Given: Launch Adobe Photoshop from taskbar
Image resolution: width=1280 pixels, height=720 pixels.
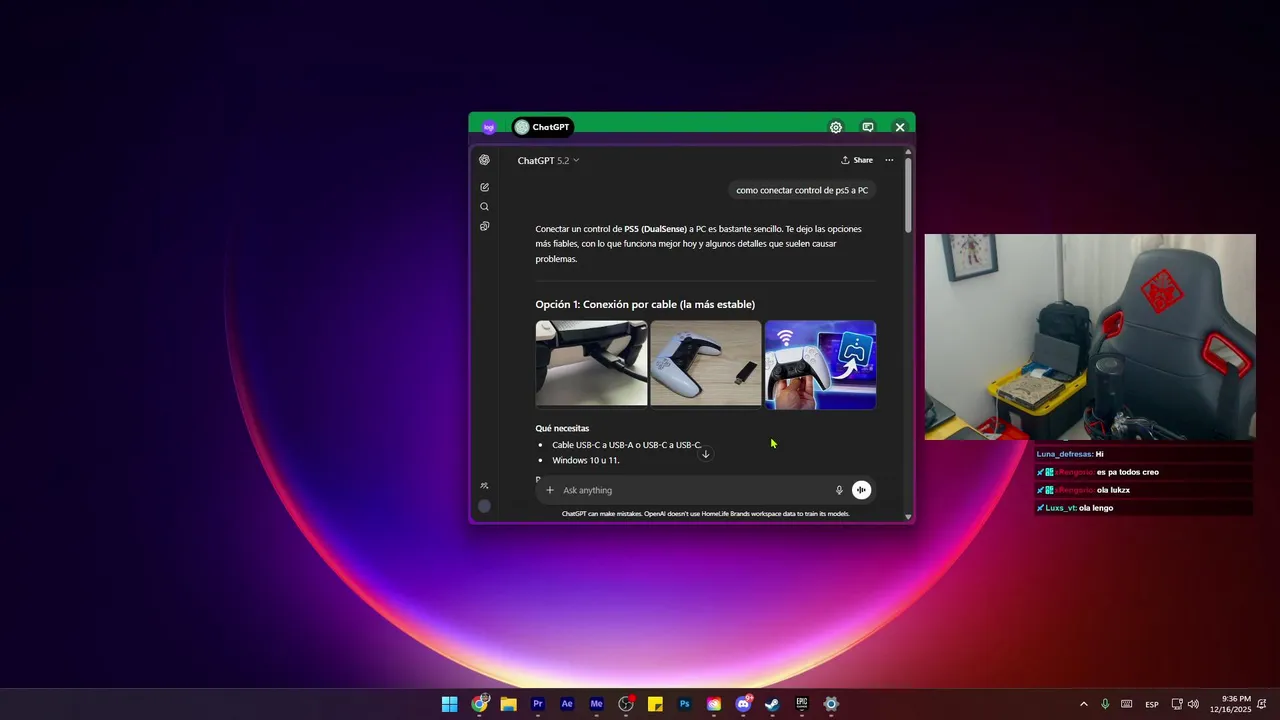Looking at the screenshot, I should pos(685,704).
